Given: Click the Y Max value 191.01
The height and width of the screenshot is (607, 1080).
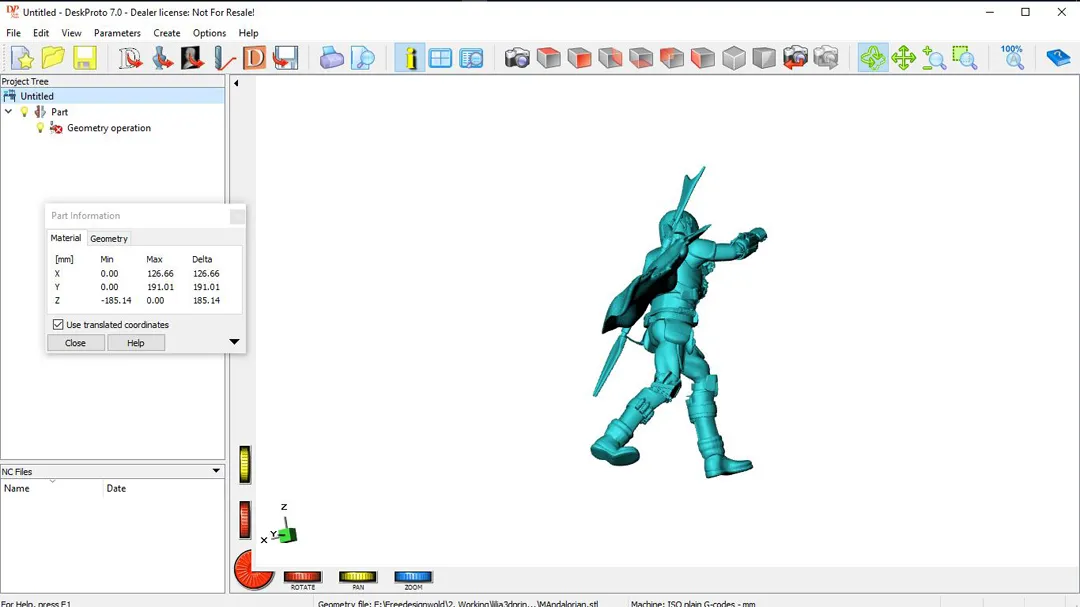Looking at the screenshot, I should 160,287.
